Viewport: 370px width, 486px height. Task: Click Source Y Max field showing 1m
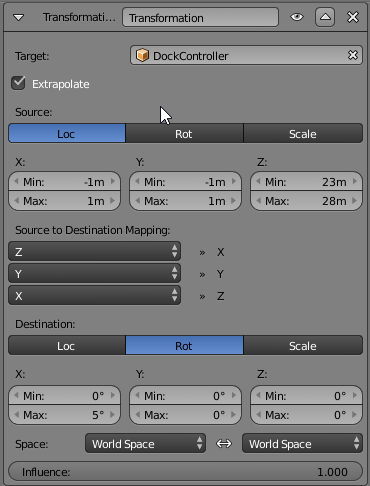(185, 201)
